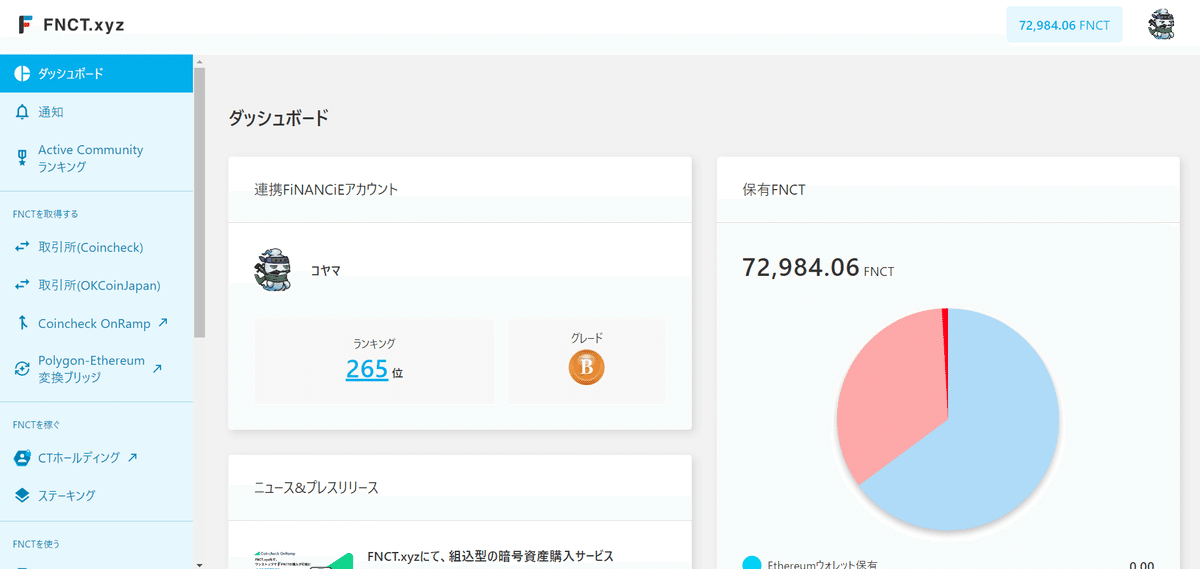Click the FNCTを取得する section label
This screenshot has height=569, width=1200.
[45, 214]
